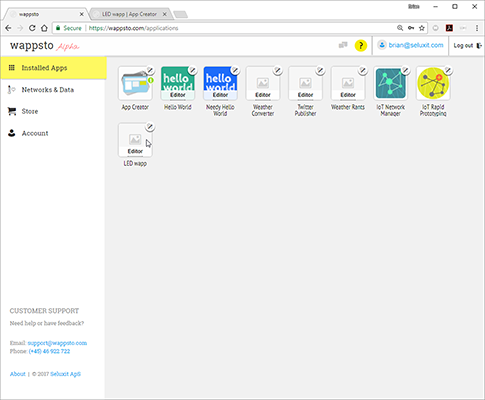Click edit pencil on IoT Rapid Prototyping
This screenshot has width=485, height=400.
(448, 70)
